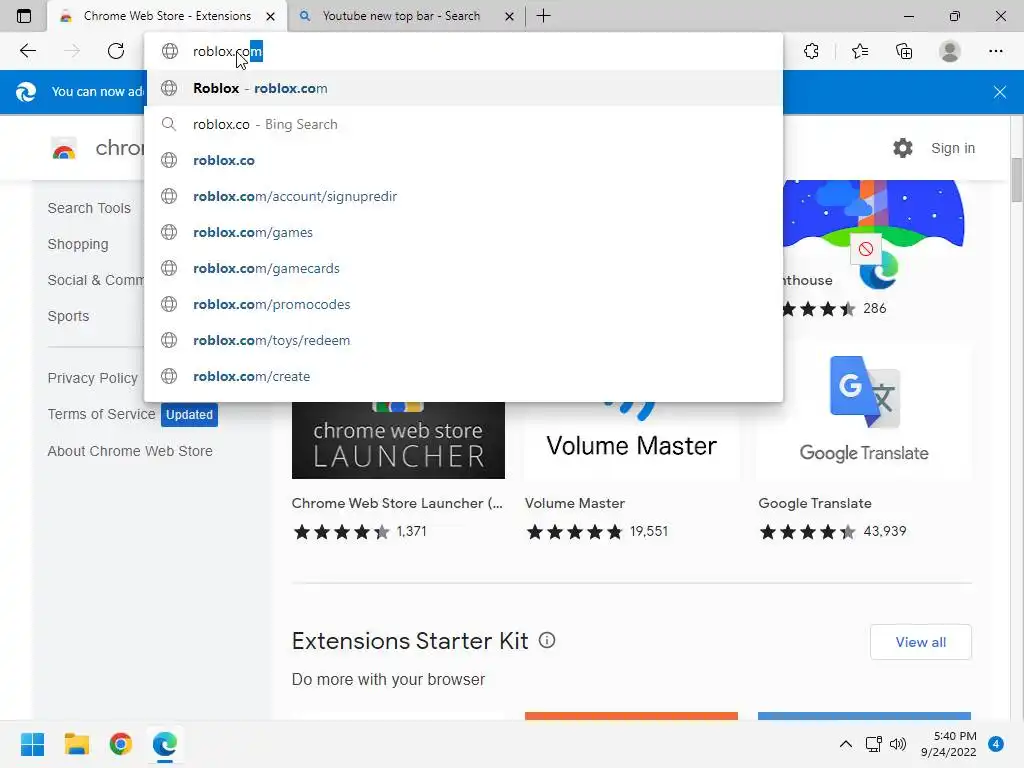This screenshot has height=768, width=1024.
Task: Go back to the previous page
Action: (27, 51)
